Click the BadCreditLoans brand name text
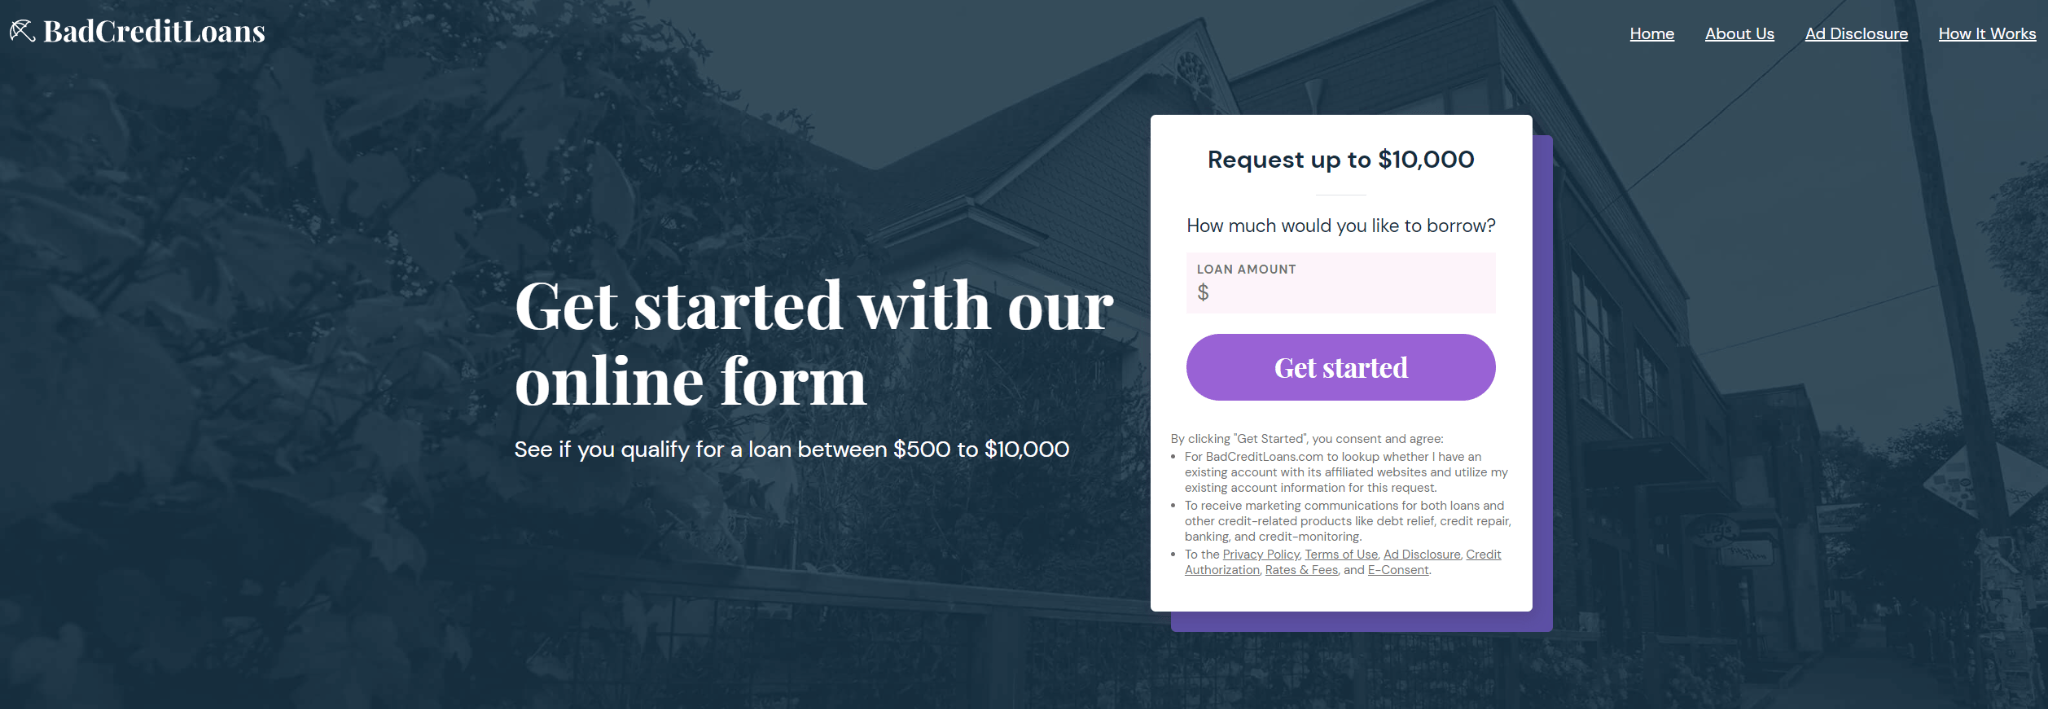 154,32
